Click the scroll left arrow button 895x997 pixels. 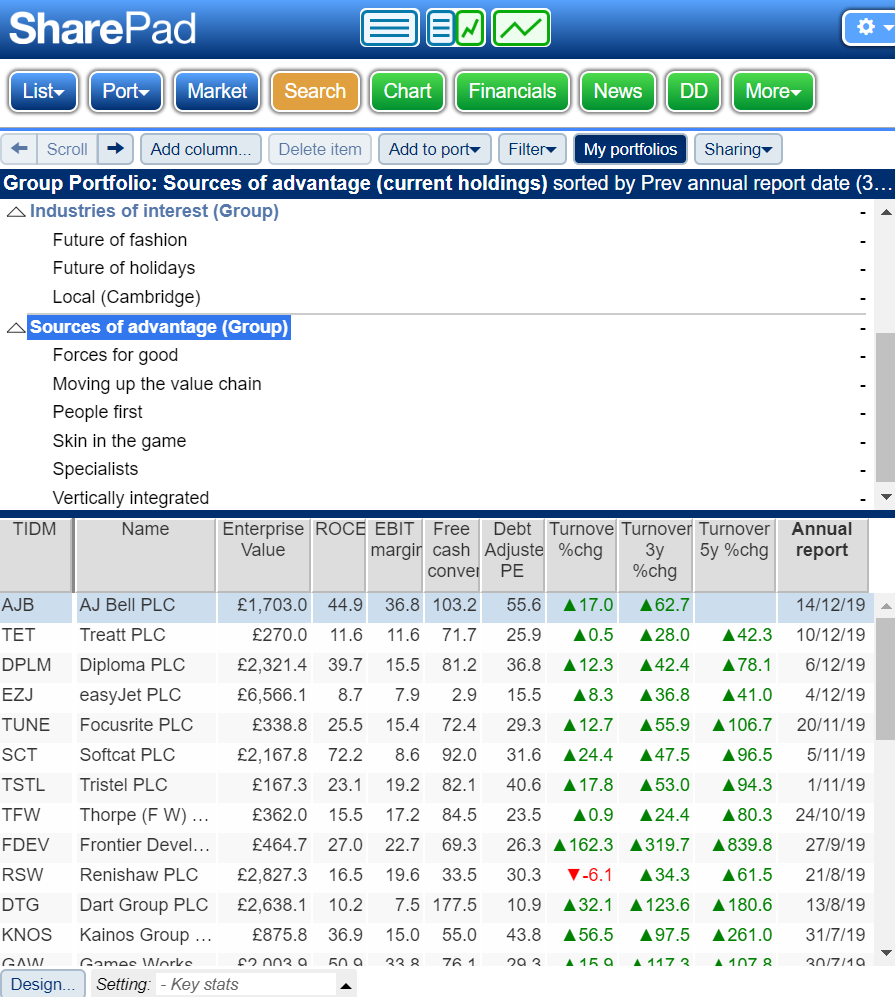(x=20, y=149)
